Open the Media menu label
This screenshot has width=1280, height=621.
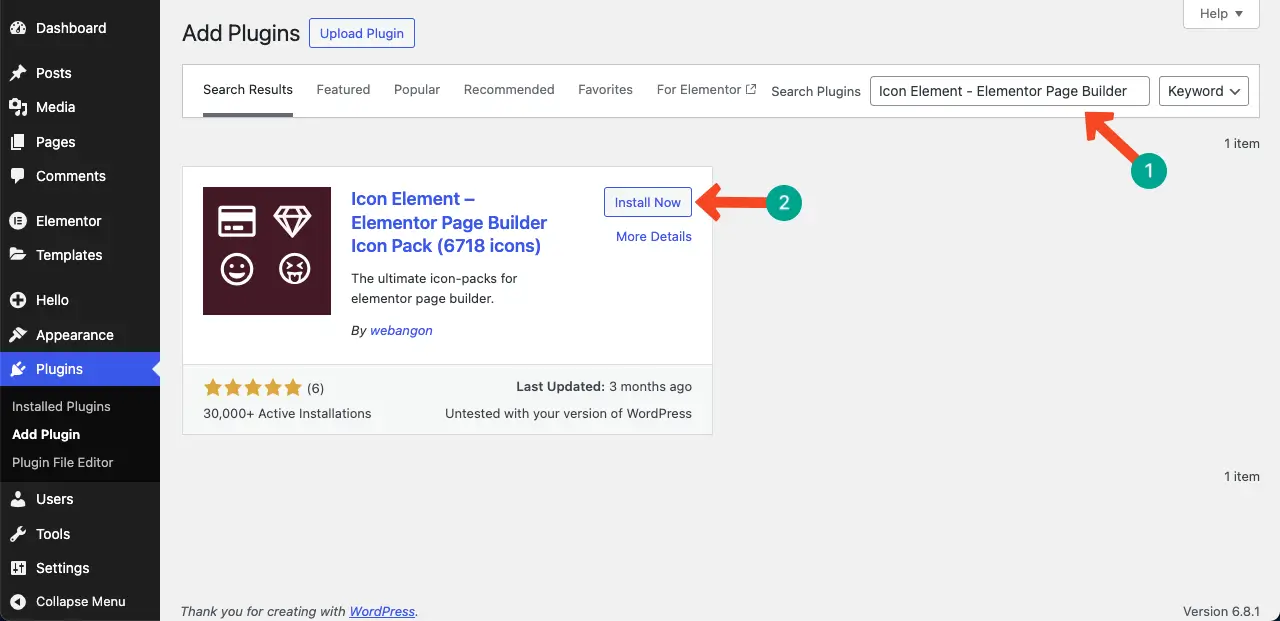[x=56, y=107]
